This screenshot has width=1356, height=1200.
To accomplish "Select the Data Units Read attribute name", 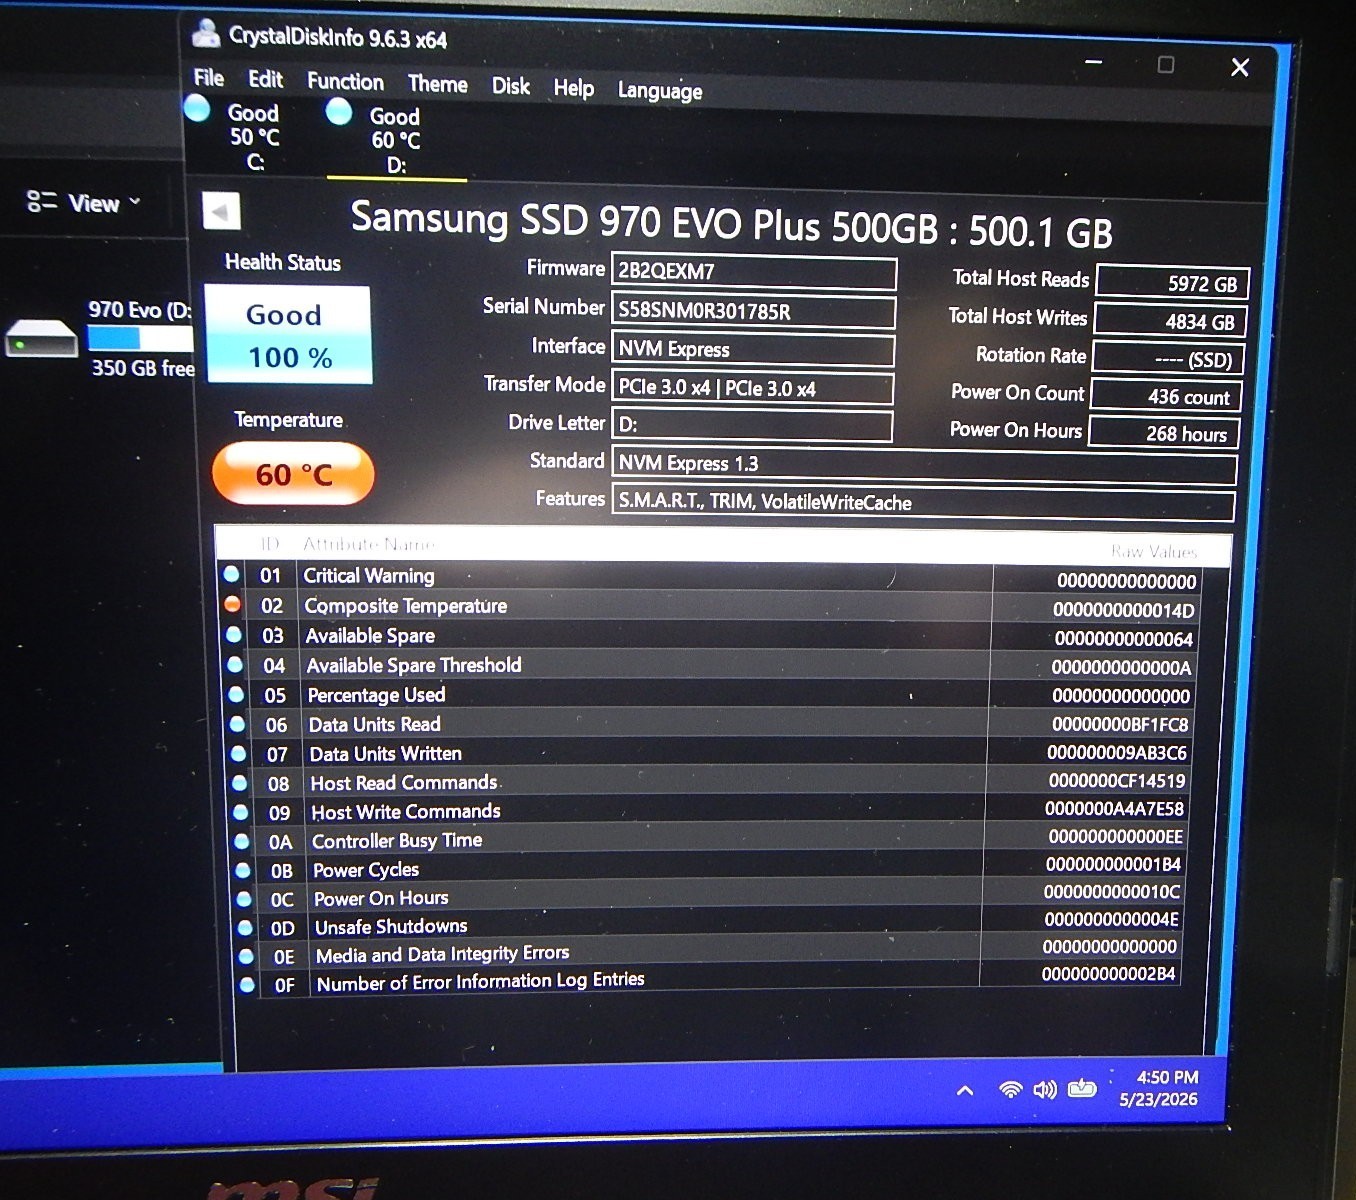I will pos(374,724).
